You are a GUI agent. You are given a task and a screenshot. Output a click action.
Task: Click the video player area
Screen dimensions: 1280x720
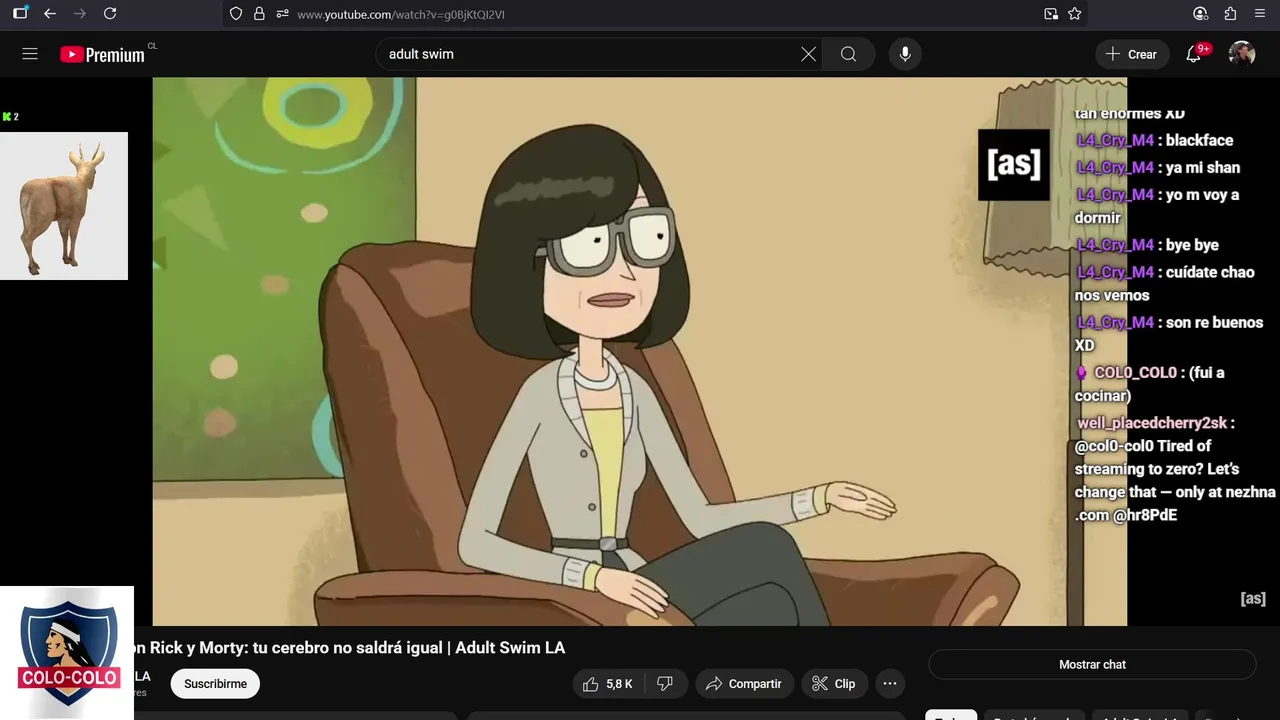pos(640,352)
